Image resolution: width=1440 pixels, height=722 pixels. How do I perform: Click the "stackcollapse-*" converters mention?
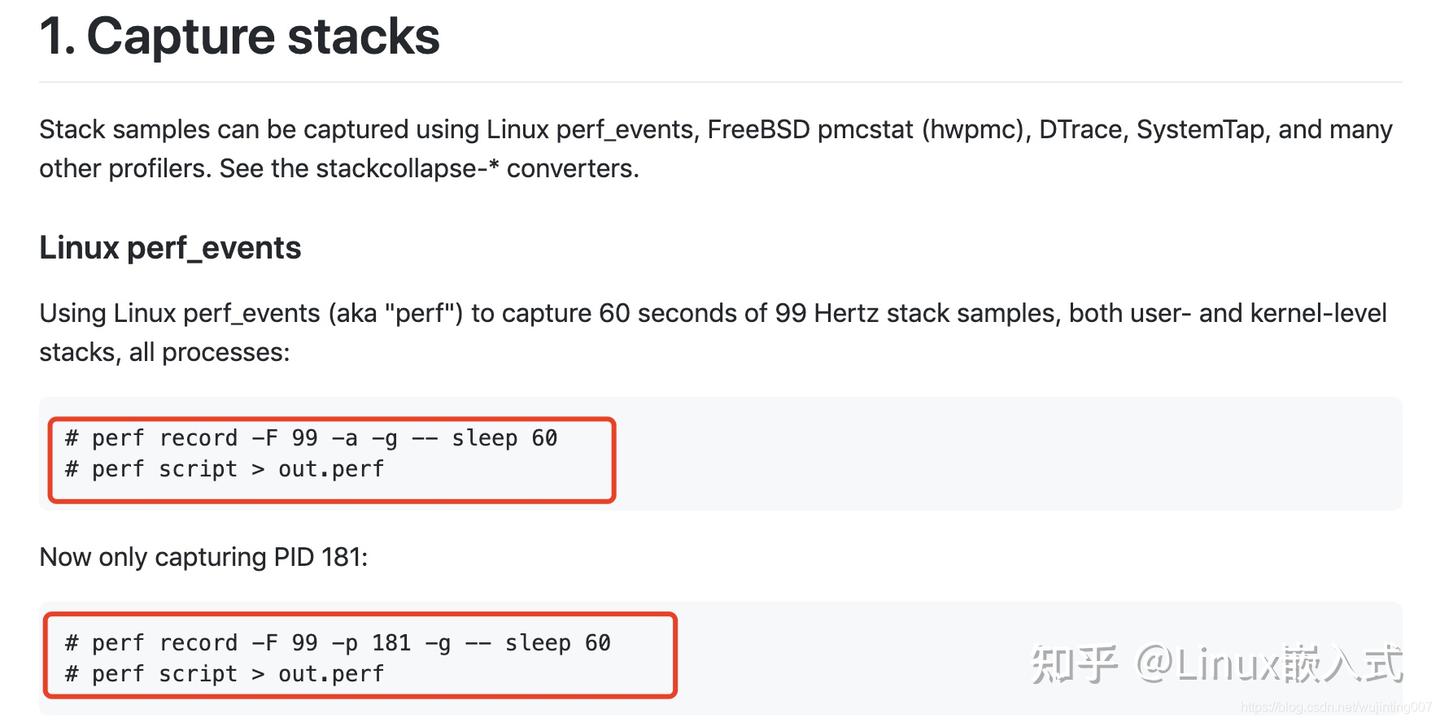click(x=408, y=168)
